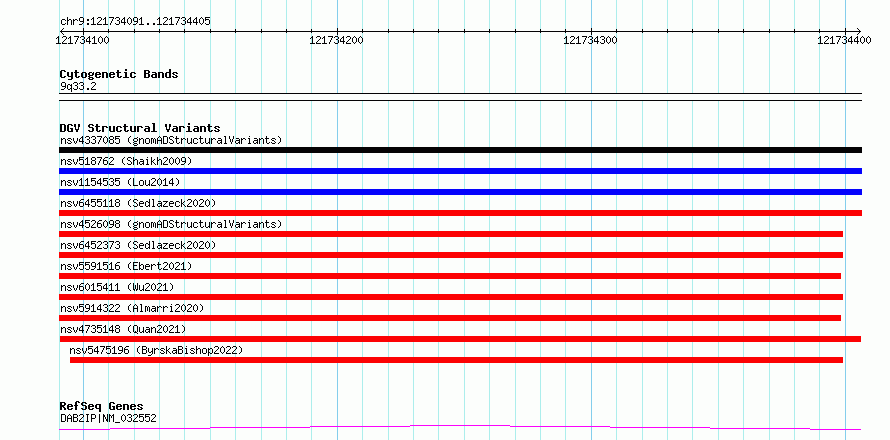The image size is (890, 440).
Task: Click the red nsv6452373 variant bar
Action: click(x=451, y=255)
